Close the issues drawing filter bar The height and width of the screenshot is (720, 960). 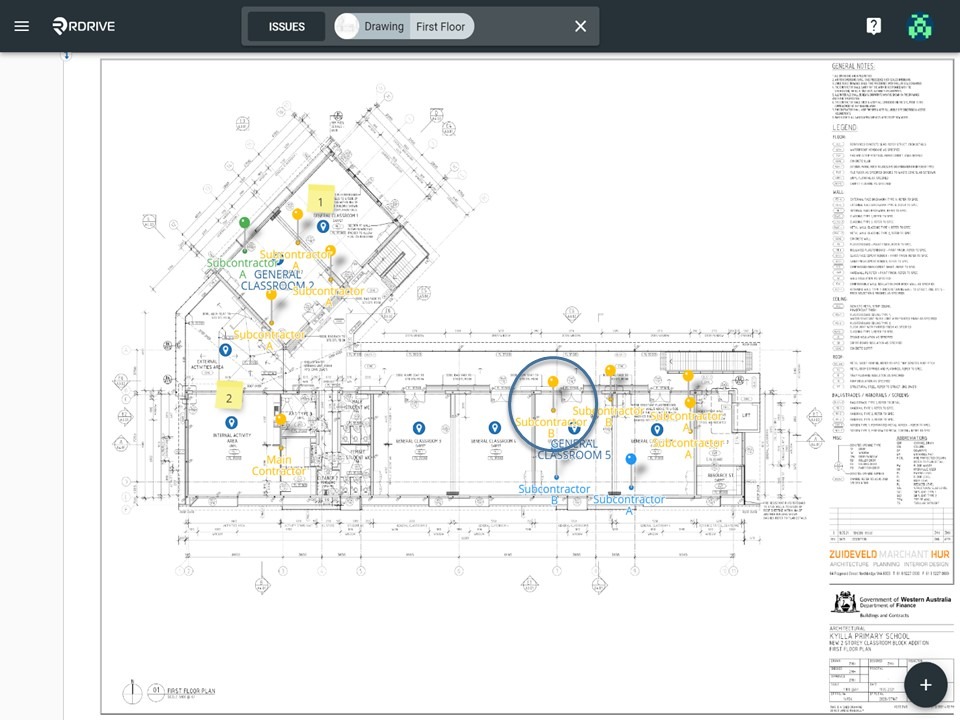pos(580,26)
